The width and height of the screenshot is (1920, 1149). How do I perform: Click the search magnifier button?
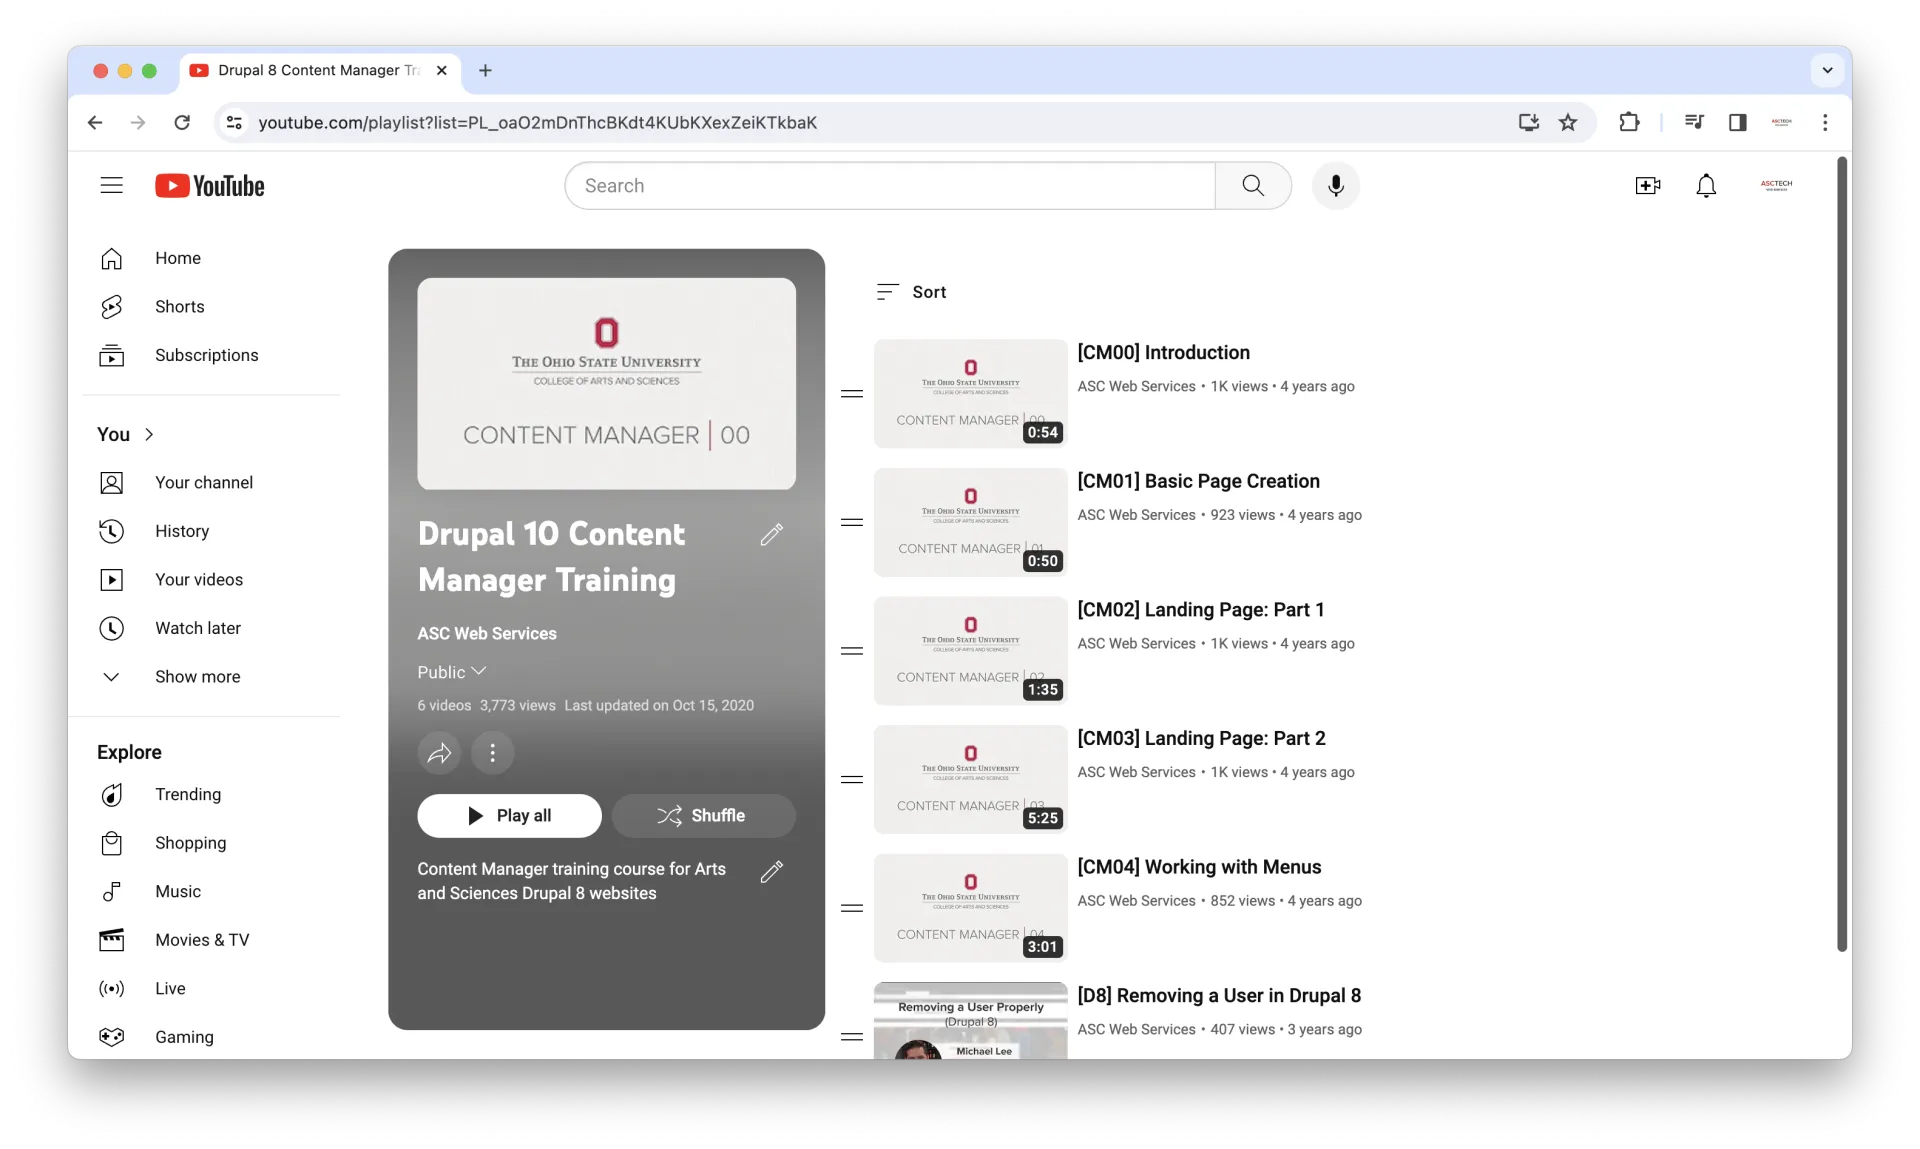pos(1253,186)
